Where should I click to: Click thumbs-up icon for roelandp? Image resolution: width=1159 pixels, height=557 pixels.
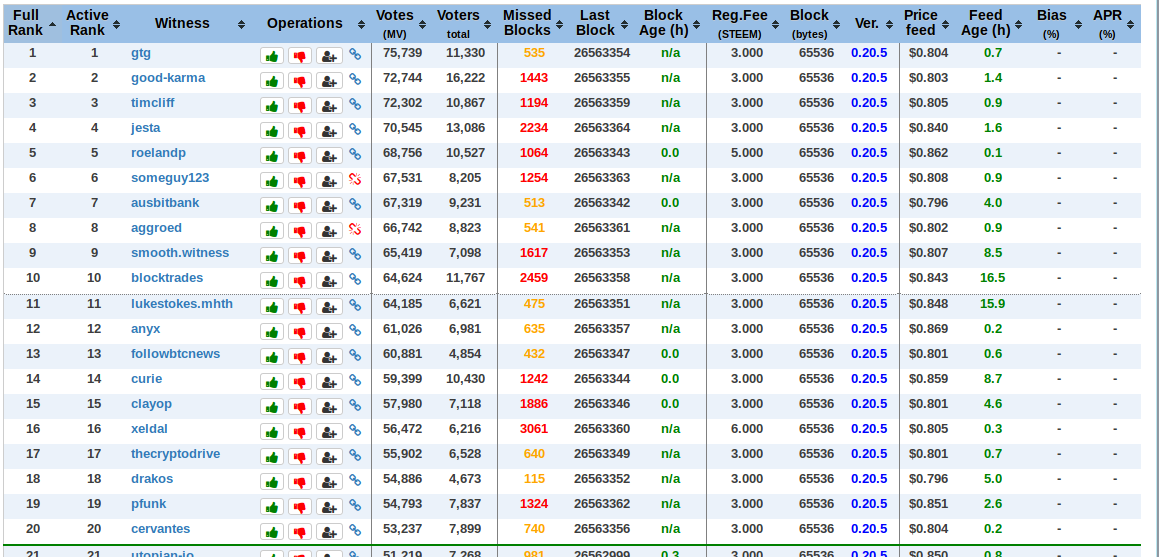click(272, 155)
